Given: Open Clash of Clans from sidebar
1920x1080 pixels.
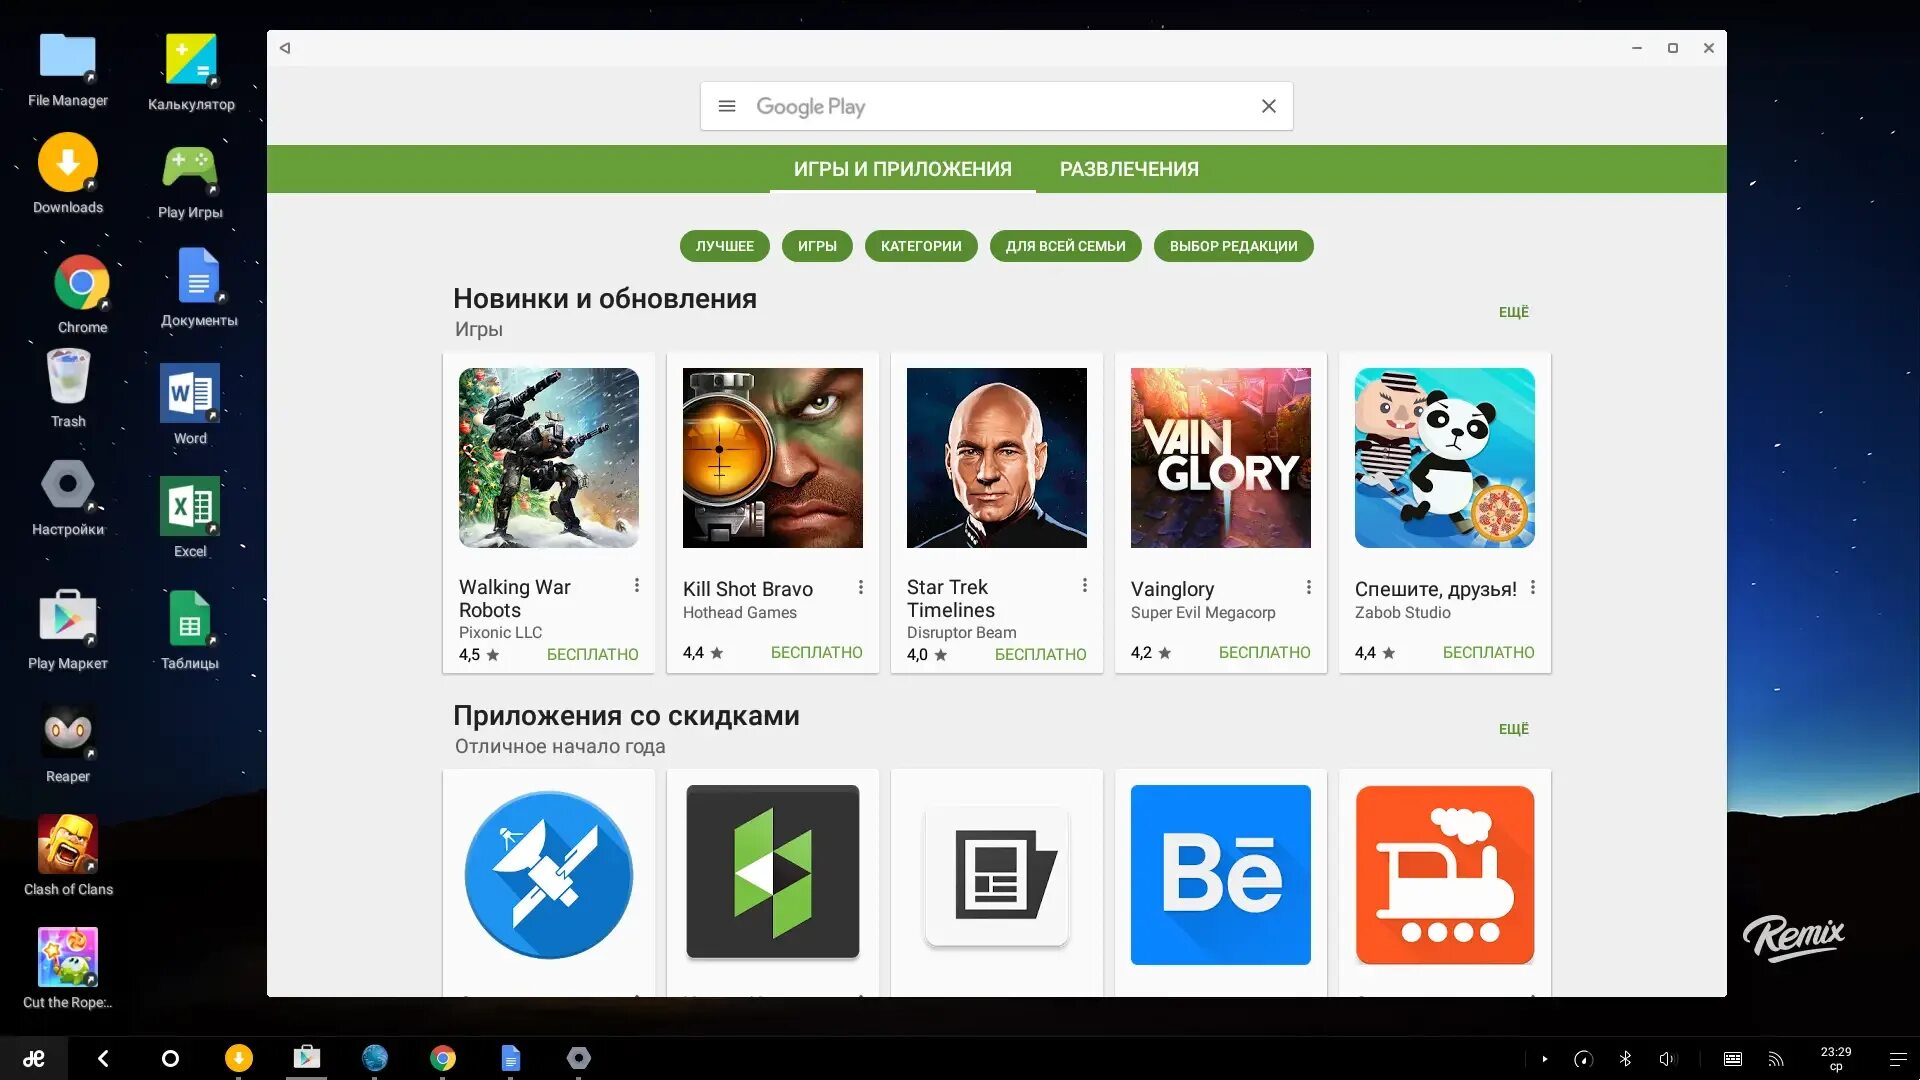Looking at the screenshot, I should pyautogui.click(x=66, y=851).
